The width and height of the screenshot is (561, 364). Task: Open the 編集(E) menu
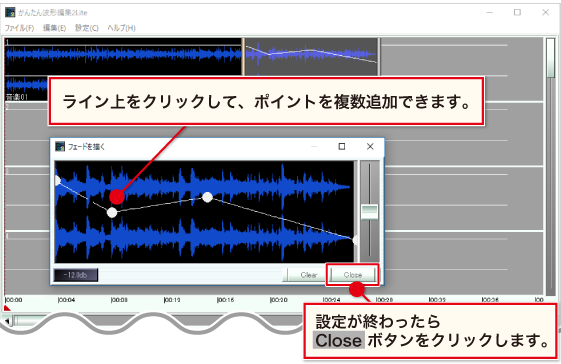click(x=54, y=28)
